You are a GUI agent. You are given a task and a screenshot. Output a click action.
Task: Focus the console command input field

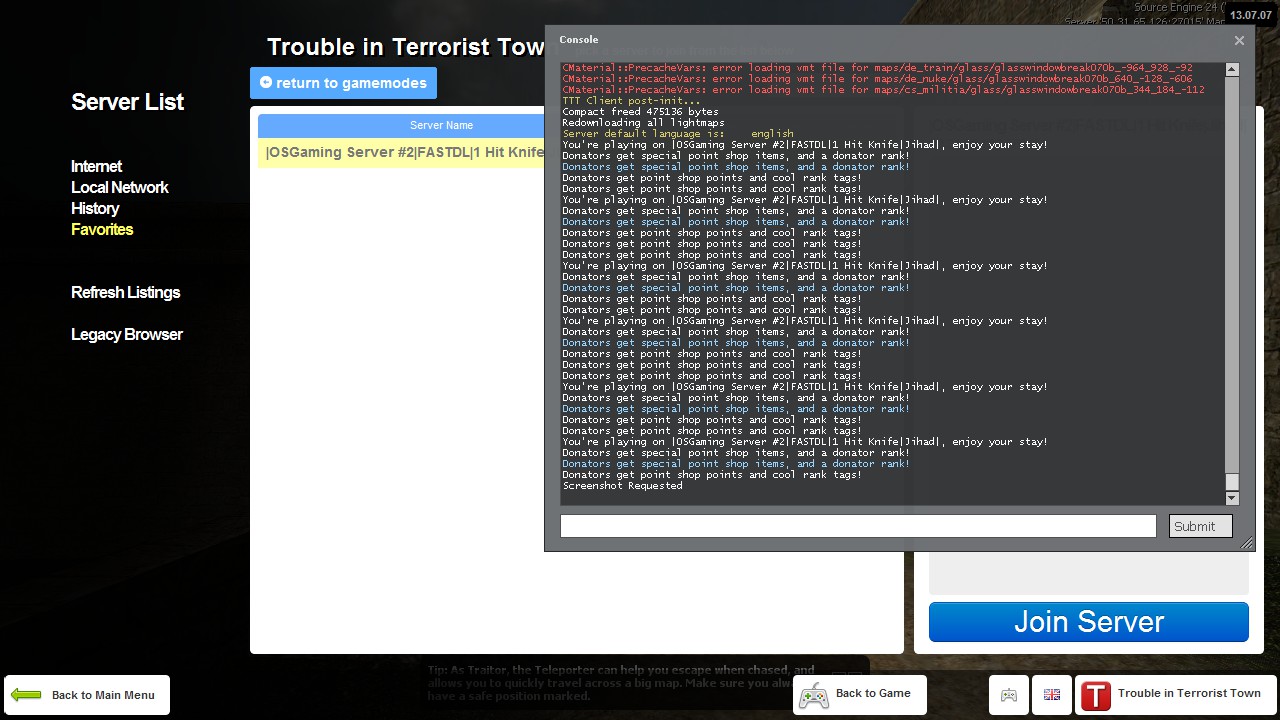(858, 526)
